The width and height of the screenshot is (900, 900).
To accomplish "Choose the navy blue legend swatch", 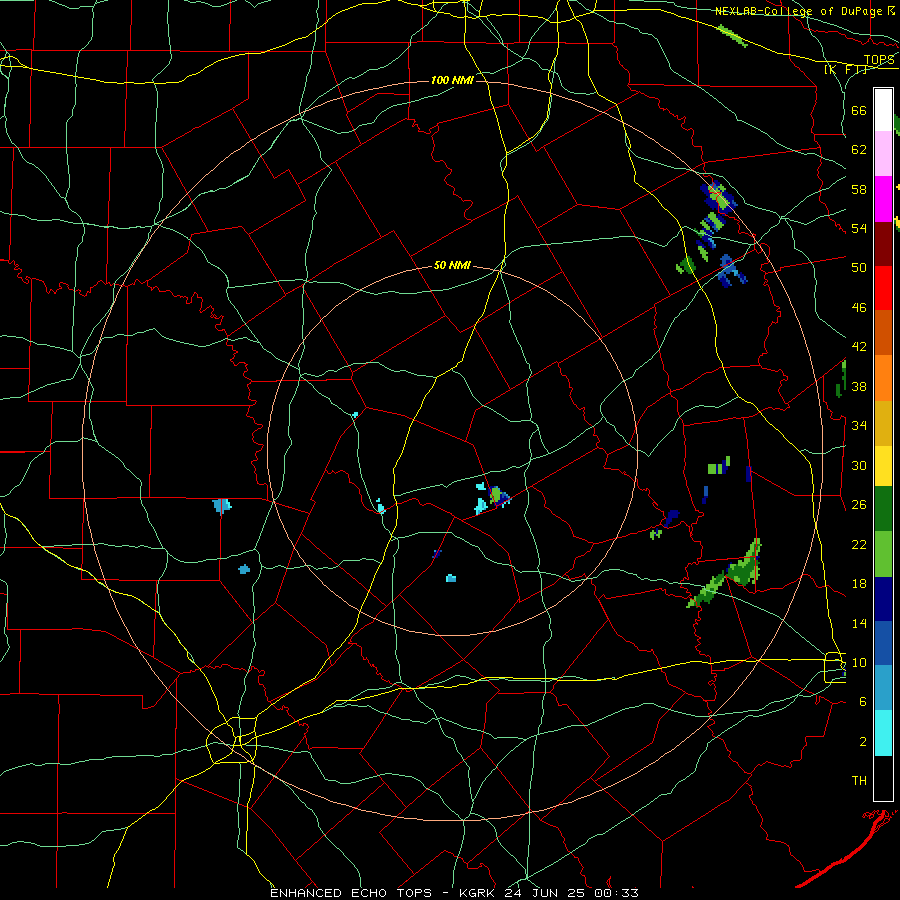I will 883,599.
